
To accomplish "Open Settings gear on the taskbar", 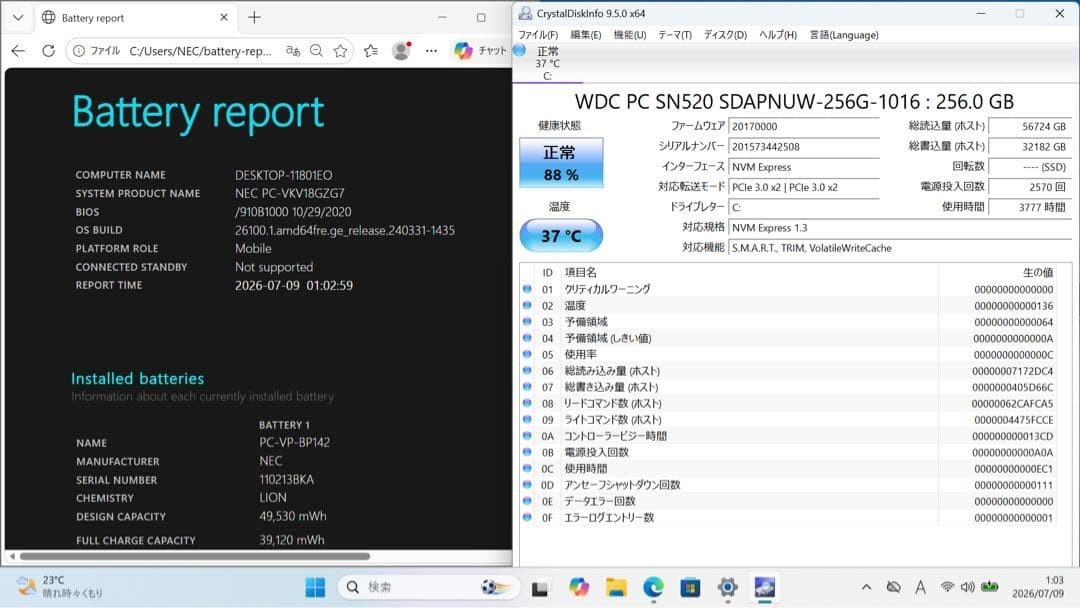I will pos(727,587).
